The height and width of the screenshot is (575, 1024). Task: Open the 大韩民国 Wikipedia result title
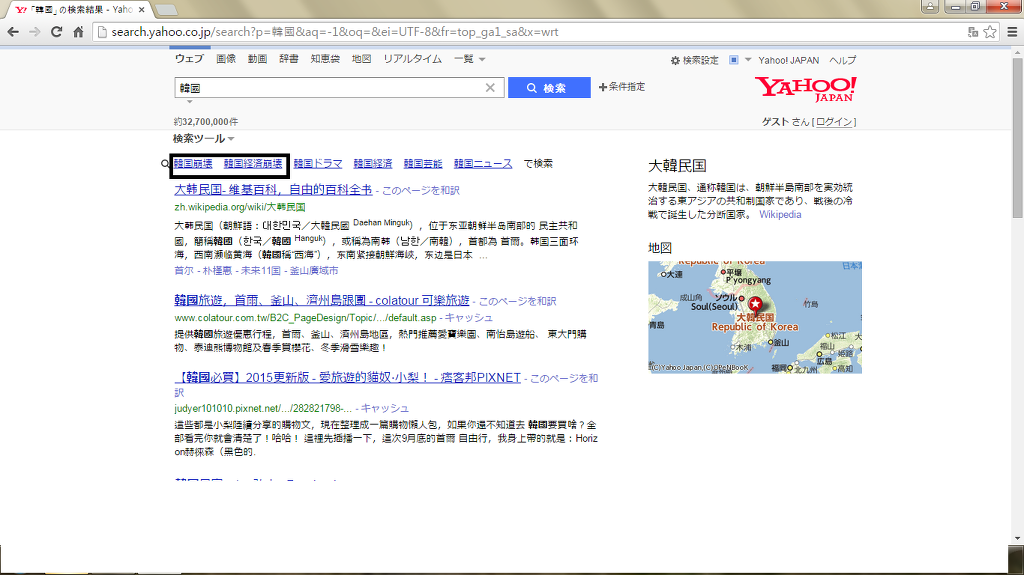[x=273, y=189]
